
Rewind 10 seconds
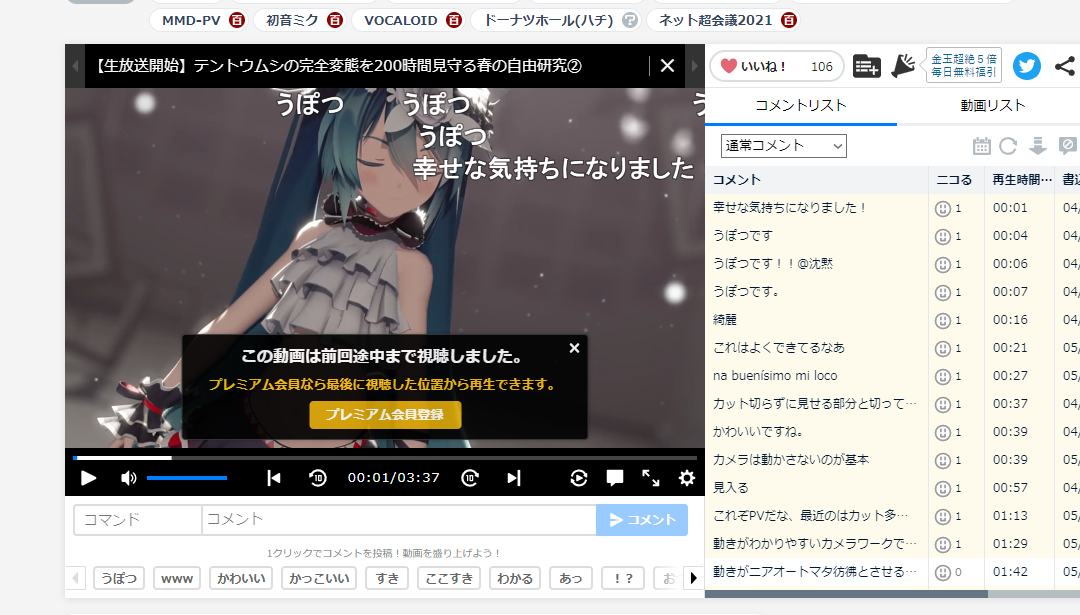[318, 478]
